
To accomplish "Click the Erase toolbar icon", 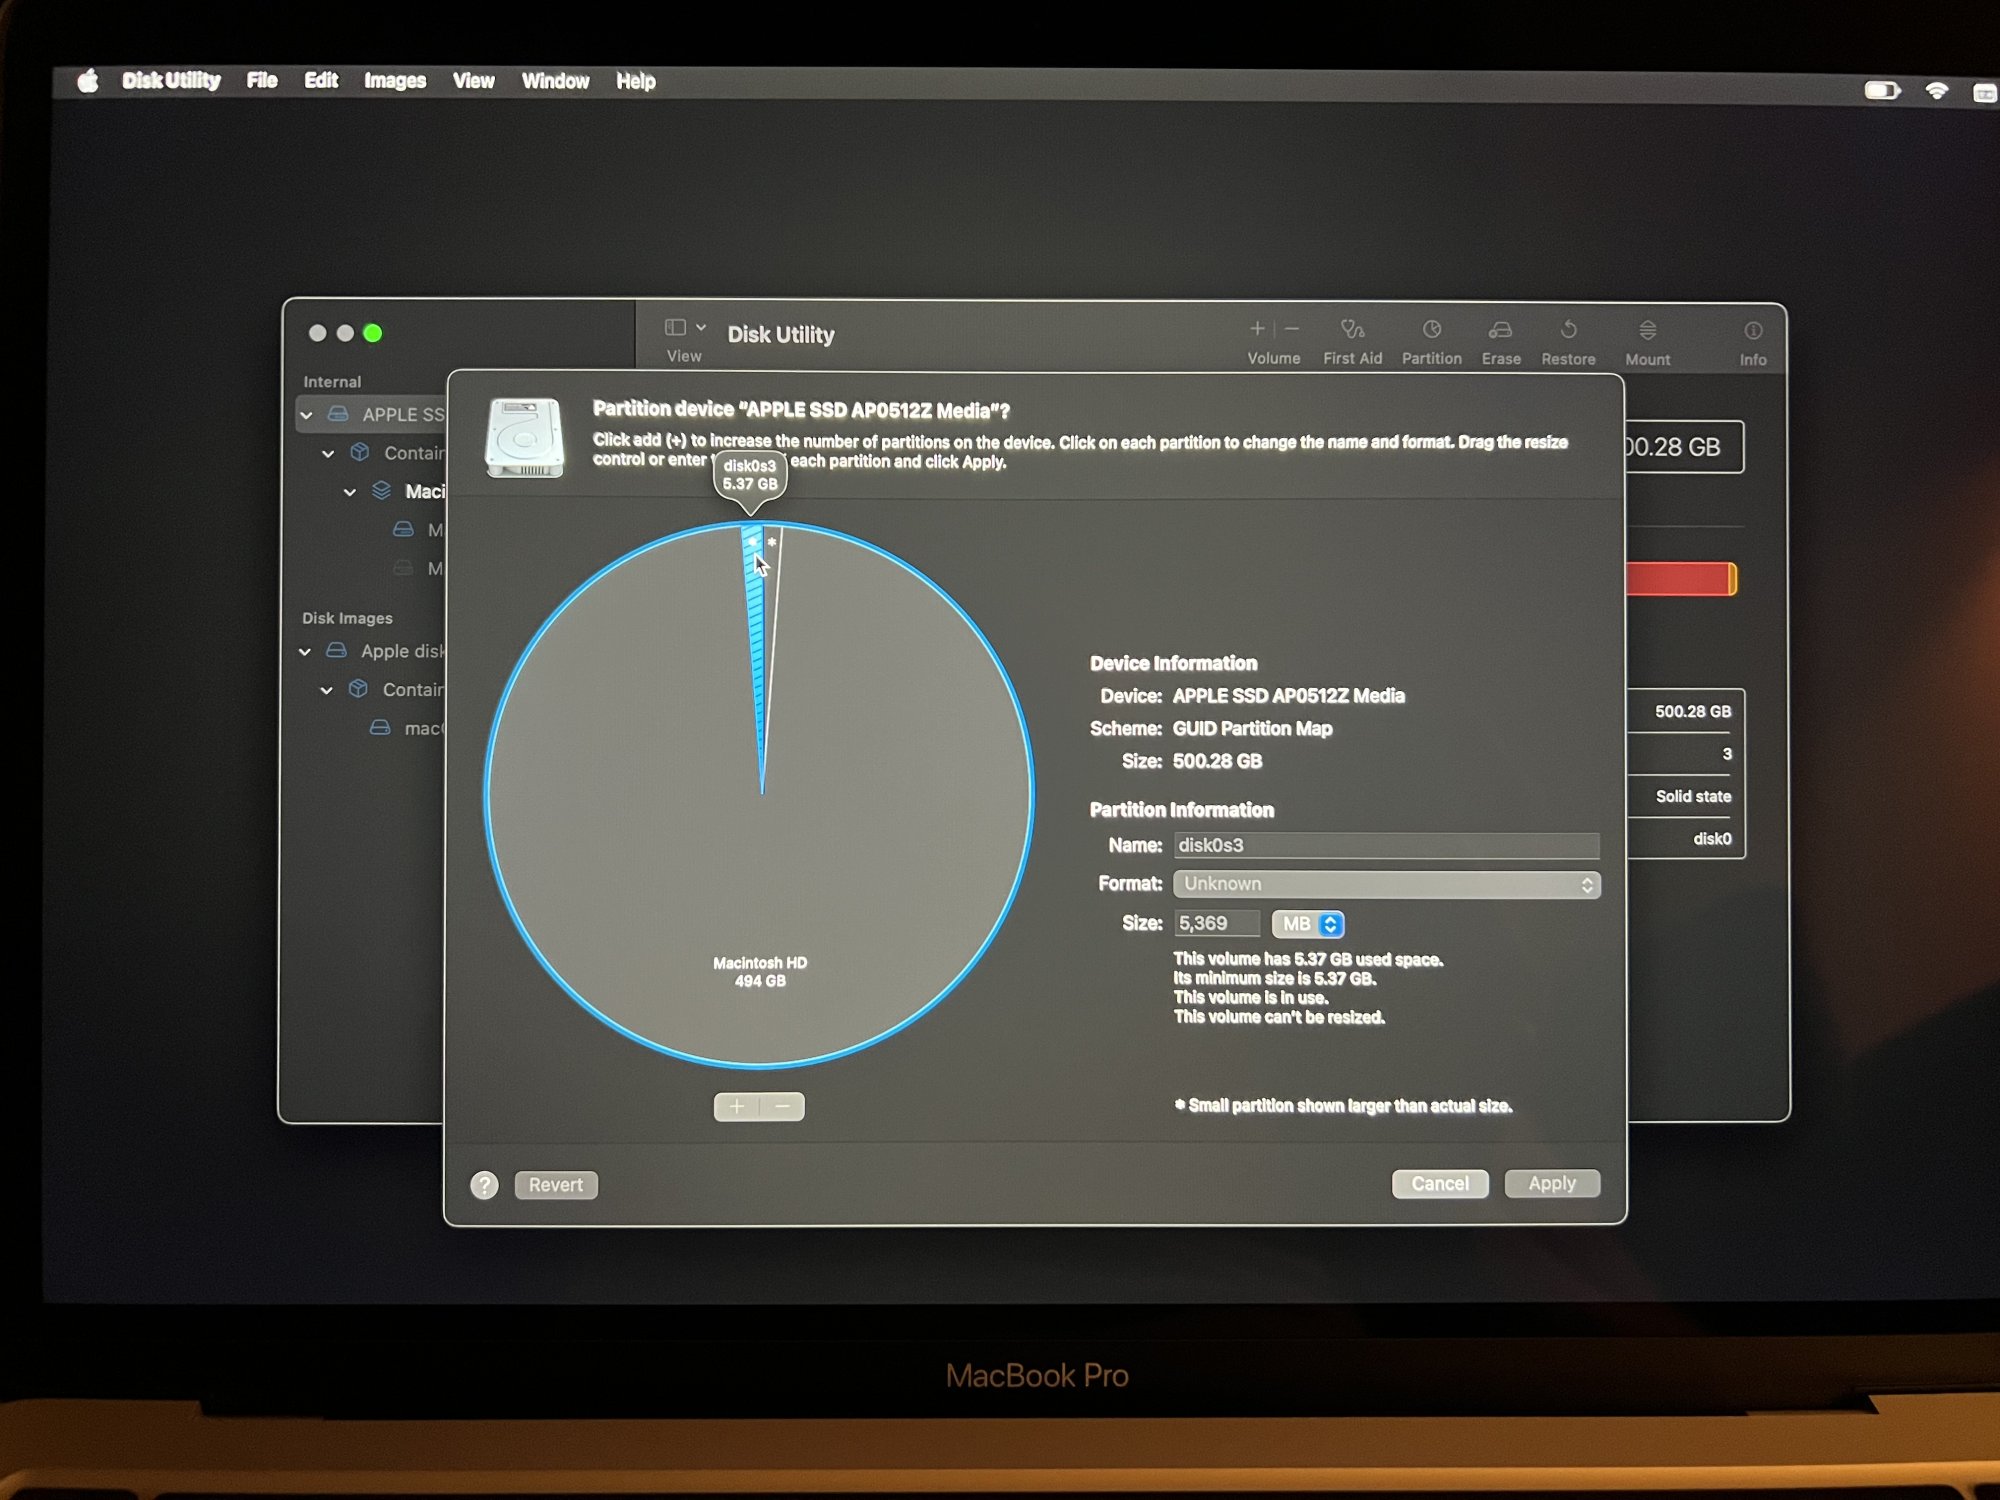I will [1500, 329].
